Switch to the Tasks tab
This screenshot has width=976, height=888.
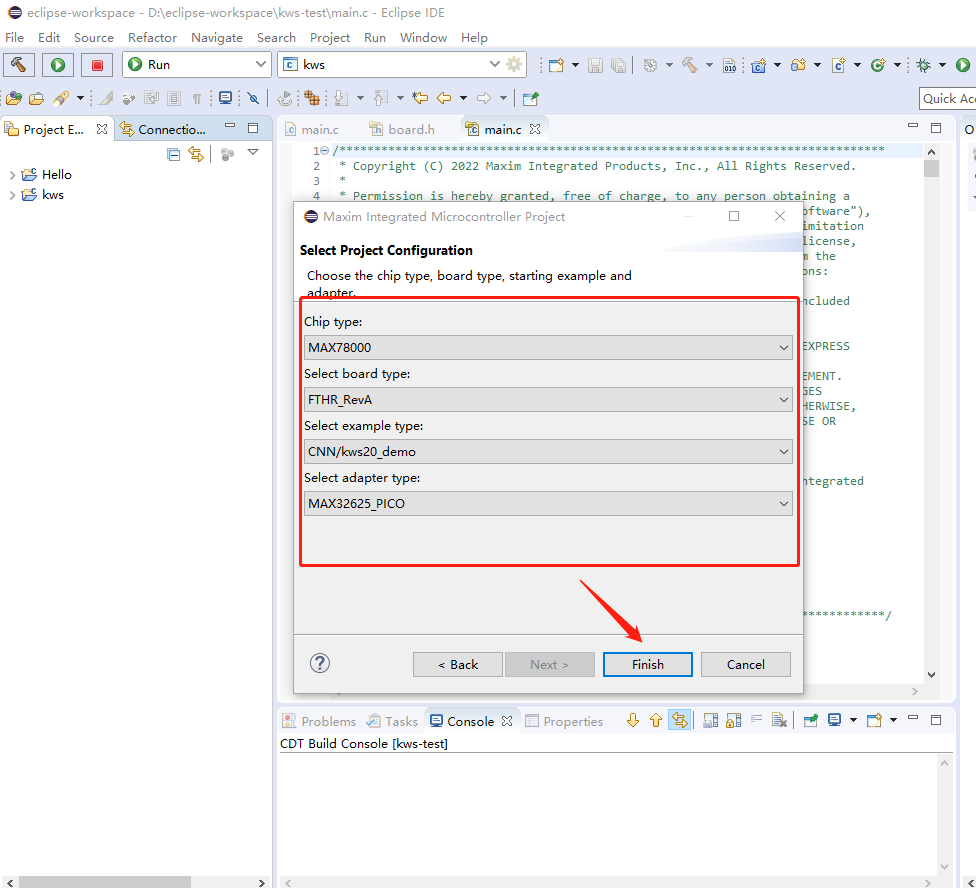pos(393,721)
